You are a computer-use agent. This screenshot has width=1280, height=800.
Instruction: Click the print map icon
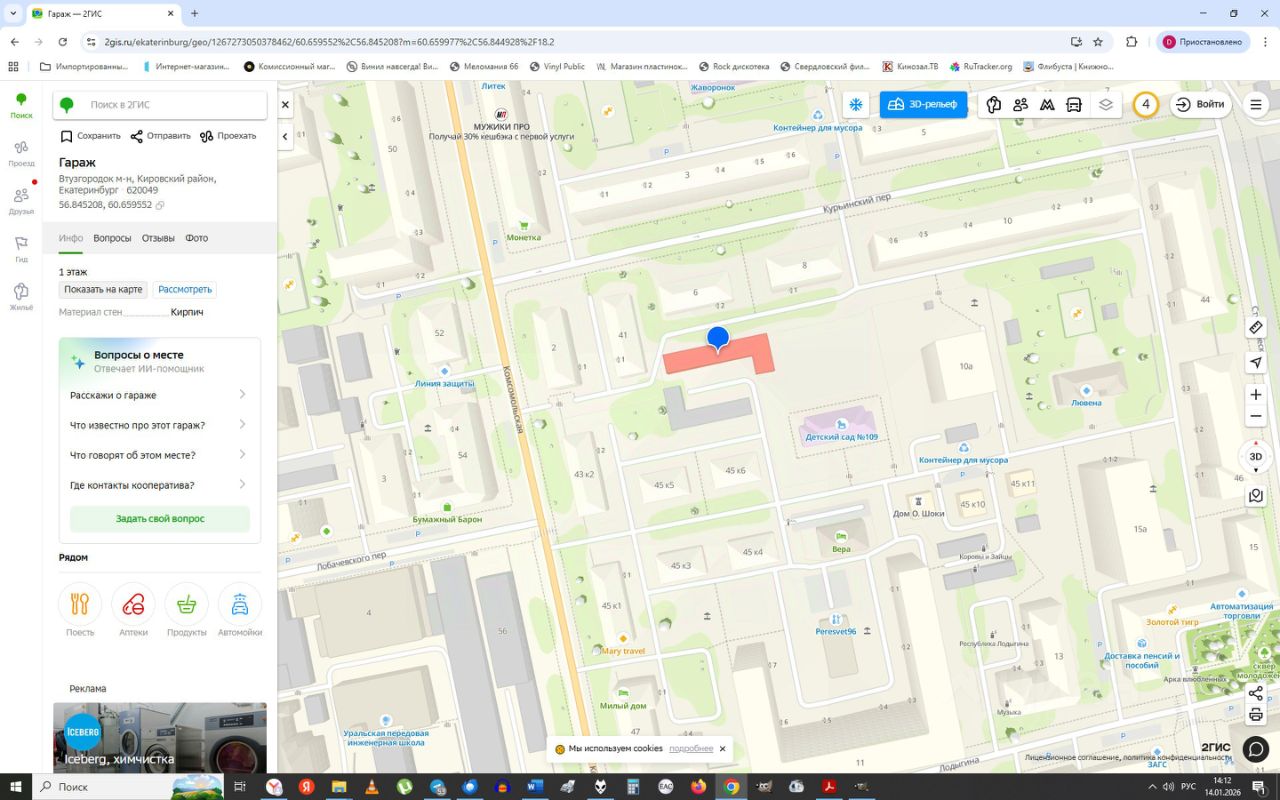tap(1256, 715)
